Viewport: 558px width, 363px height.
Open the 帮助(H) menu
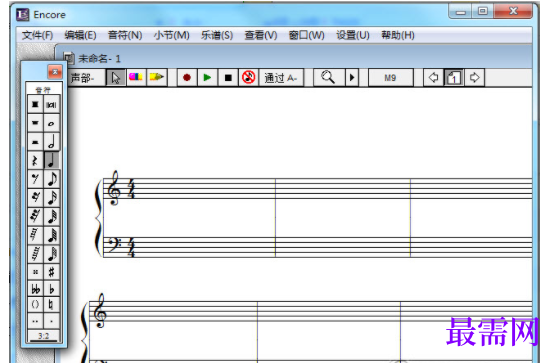[x=398, y=35]
